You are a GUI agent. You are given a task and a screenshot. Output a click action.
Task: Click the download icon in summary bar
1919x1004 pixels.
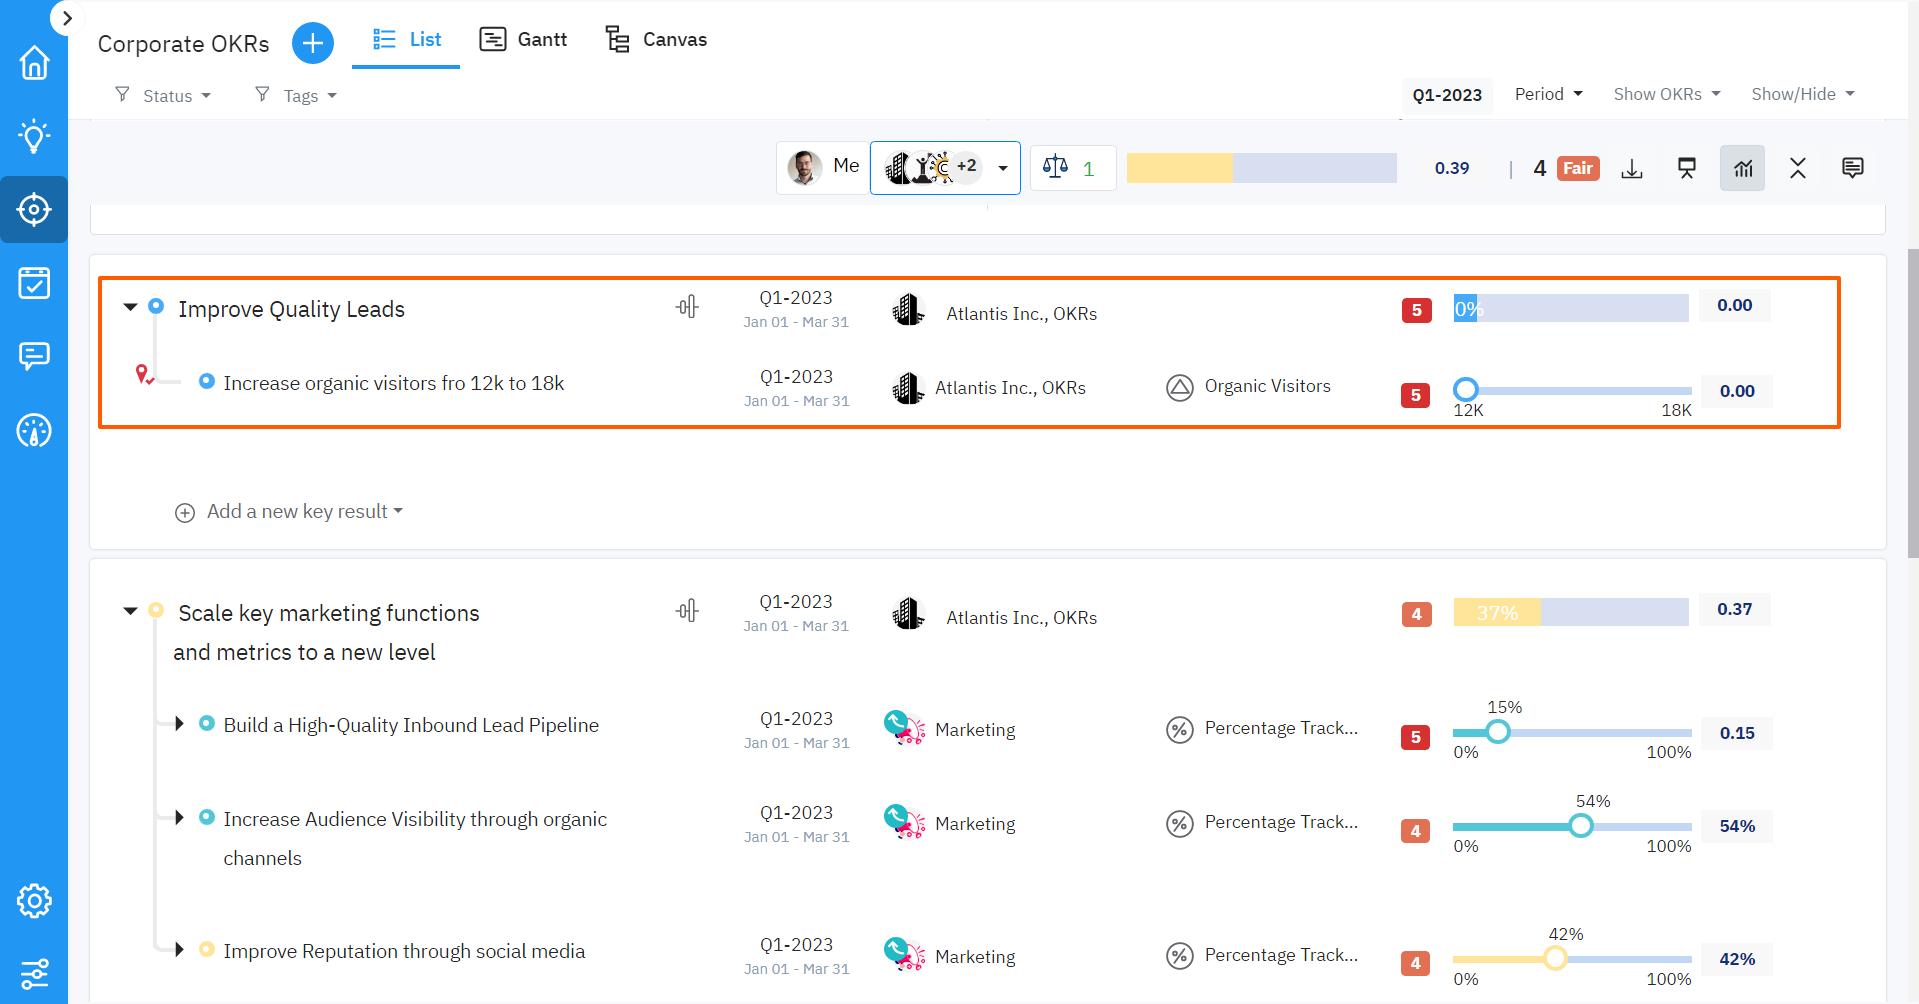[x=1632, y=168]
